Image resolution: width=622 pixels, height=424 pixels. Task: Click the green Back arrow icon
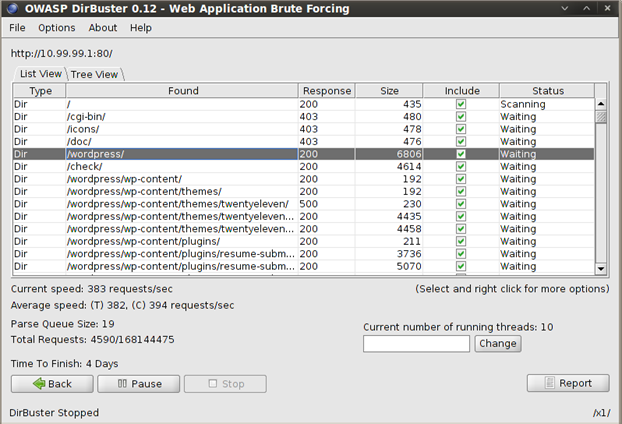[x=39, y=384]
